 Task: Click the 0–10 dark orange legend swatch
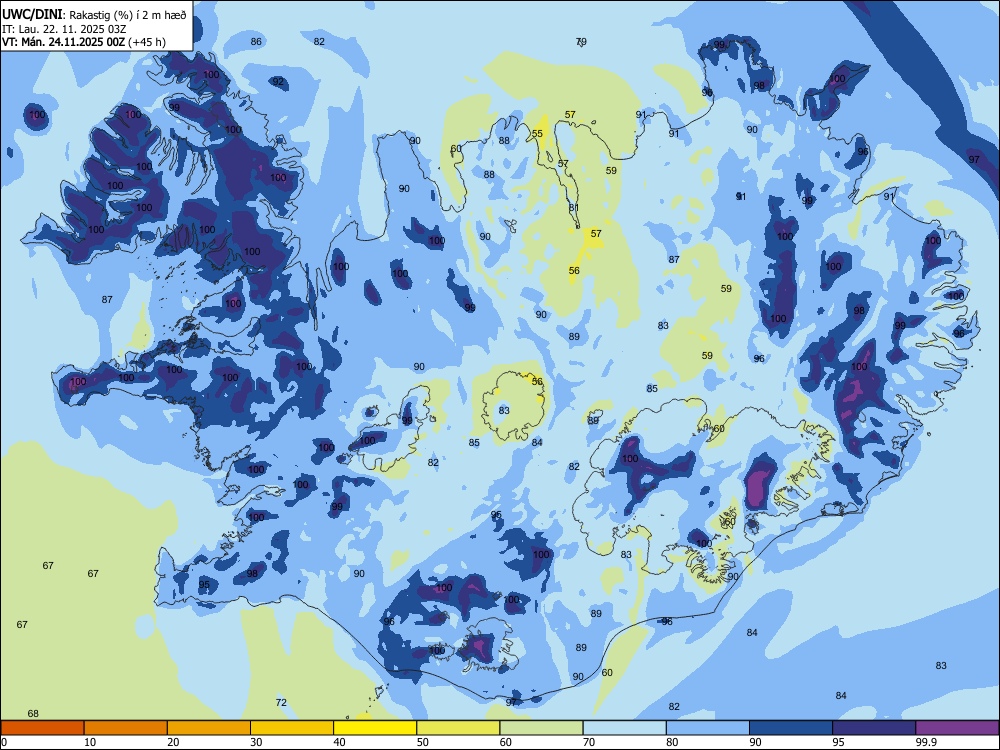point(42,728)
